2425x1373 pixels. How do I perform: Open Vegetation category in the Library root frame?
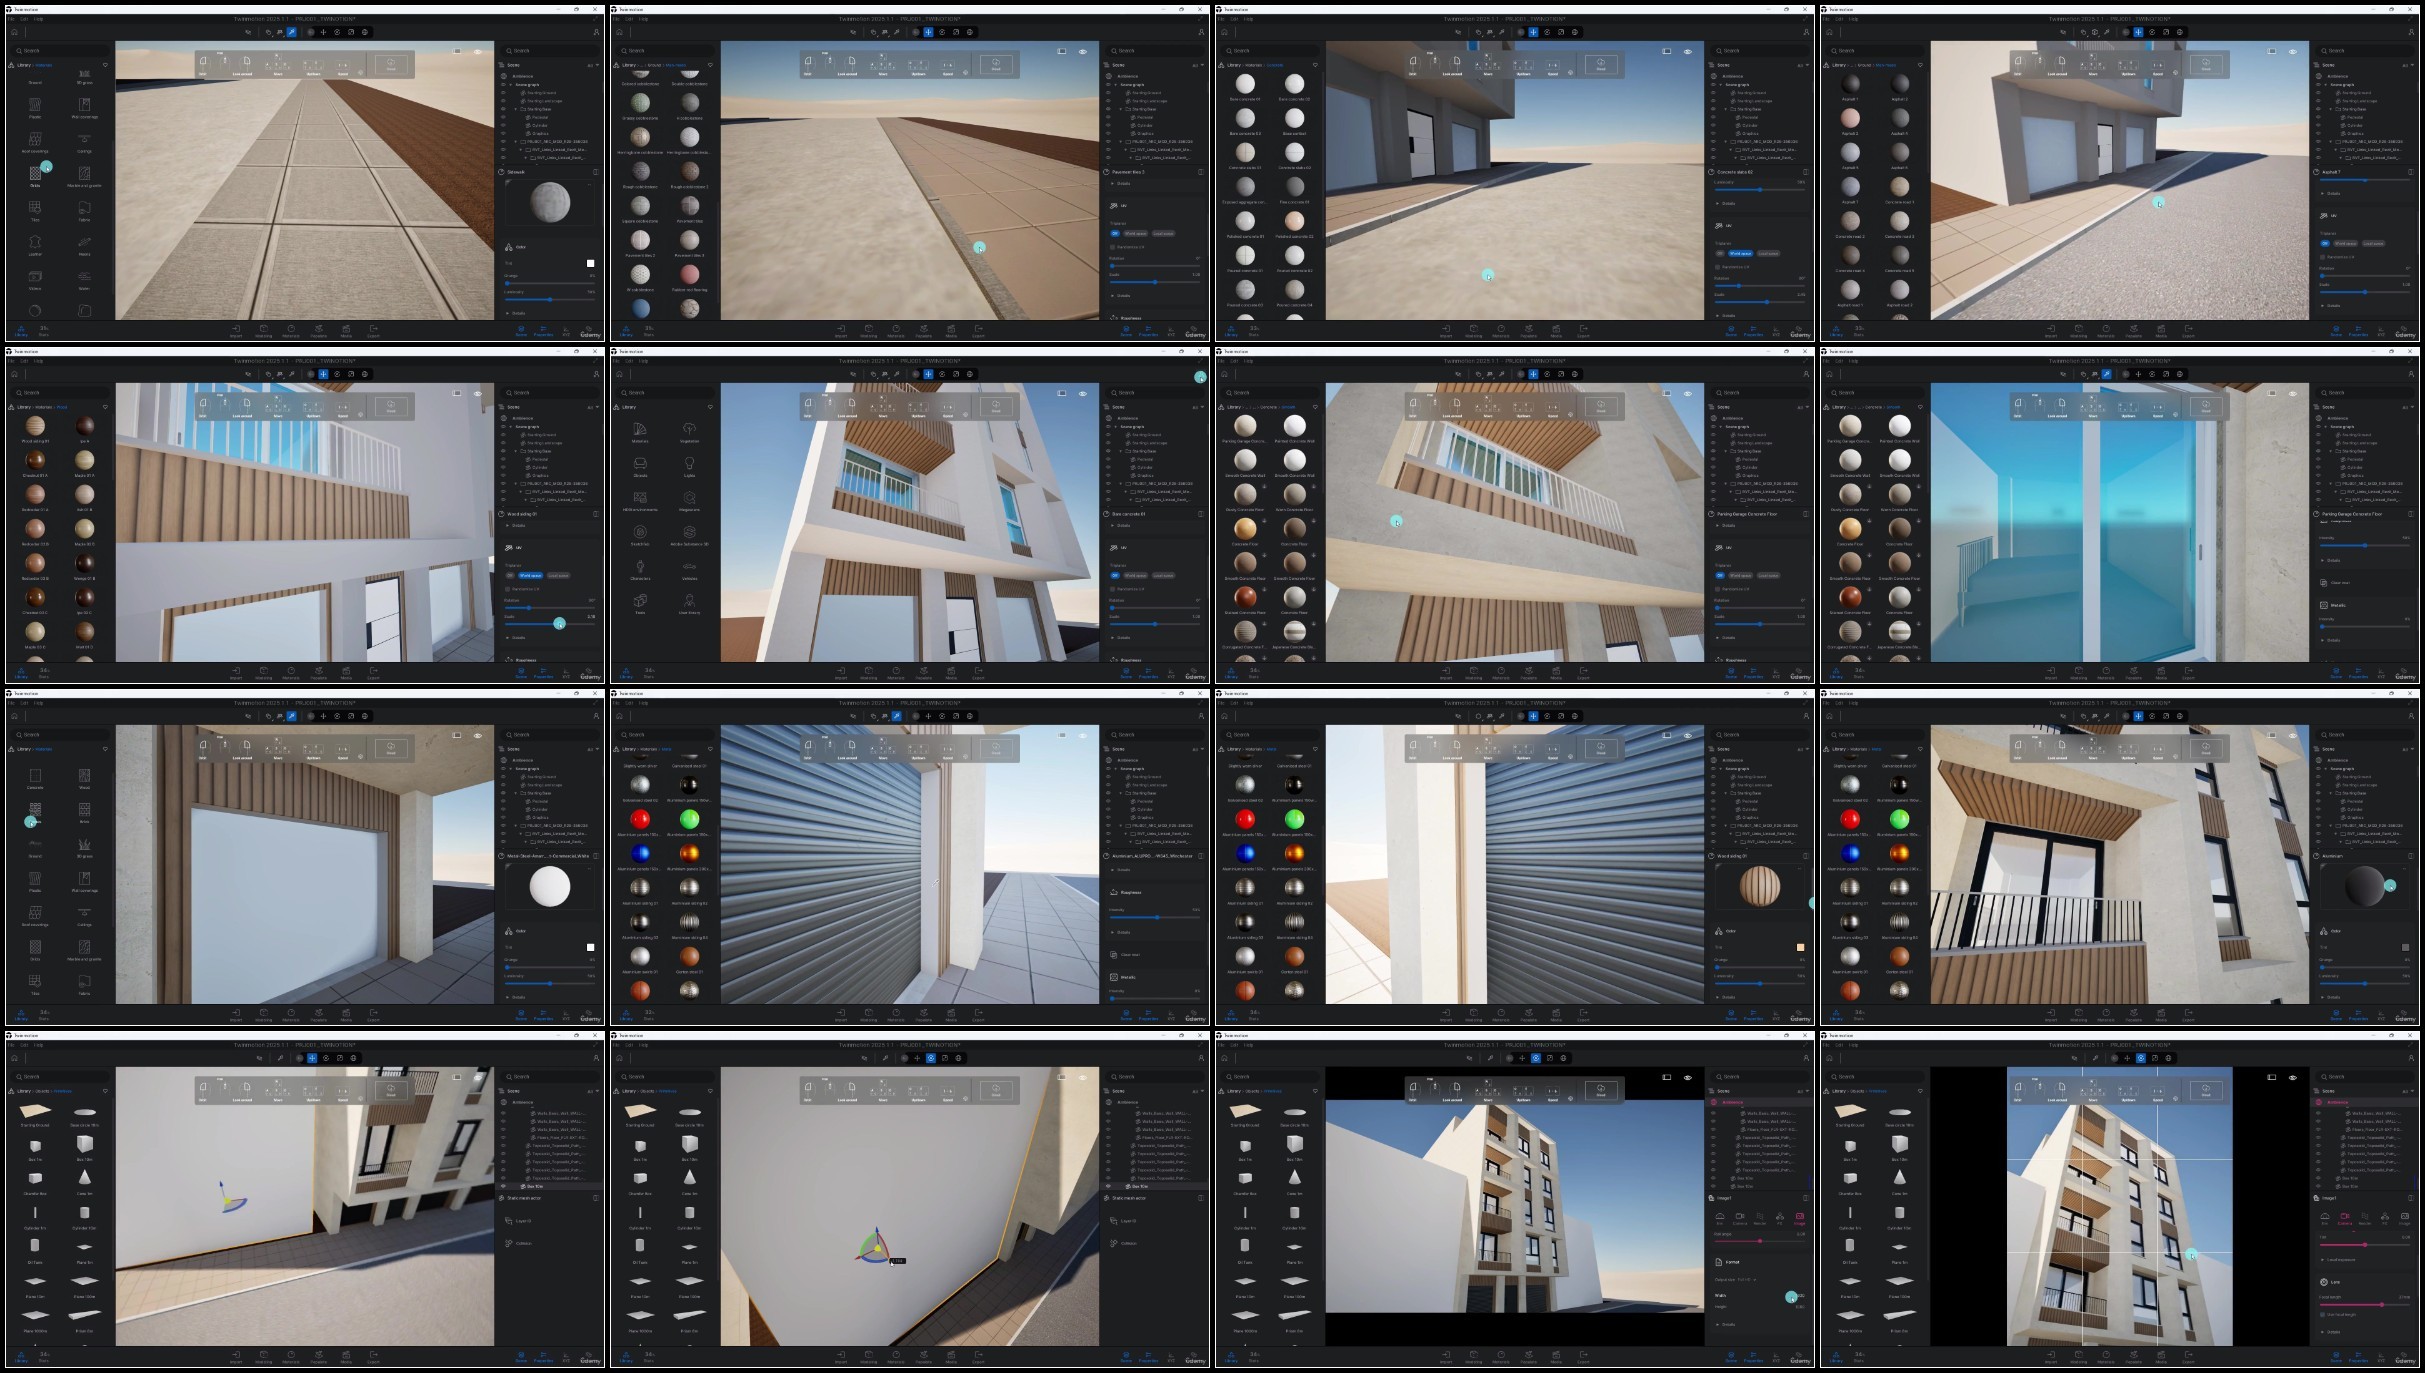coord(689,432)
